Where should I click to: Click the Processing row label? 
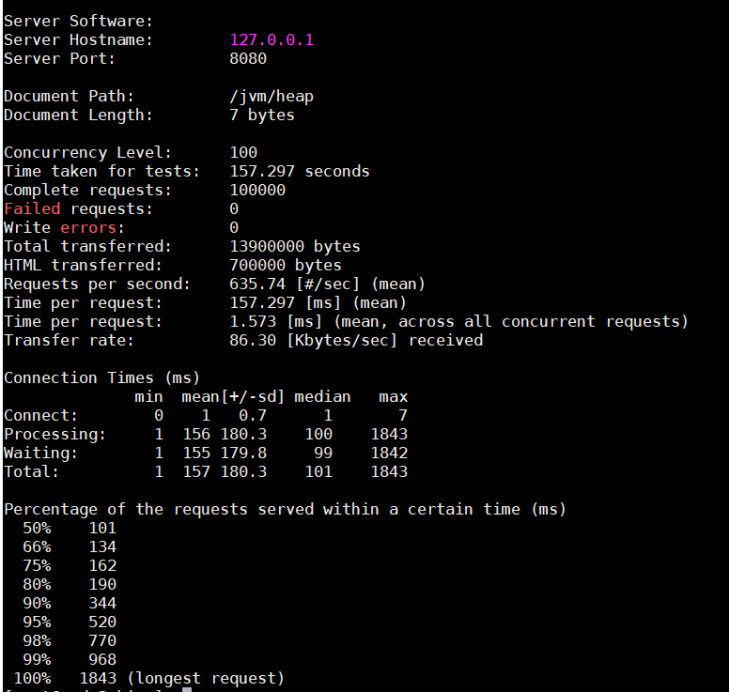(x=55, y=434)
